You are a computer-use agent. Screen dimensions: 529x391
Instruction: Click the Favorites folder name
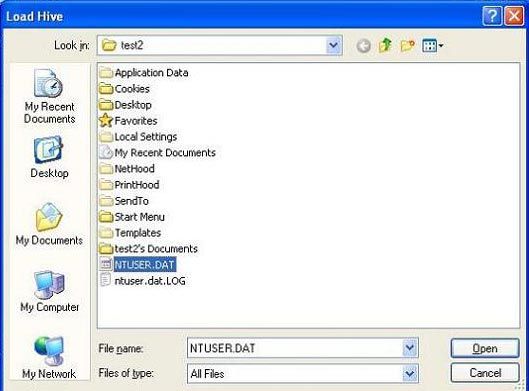pos(136,121)
